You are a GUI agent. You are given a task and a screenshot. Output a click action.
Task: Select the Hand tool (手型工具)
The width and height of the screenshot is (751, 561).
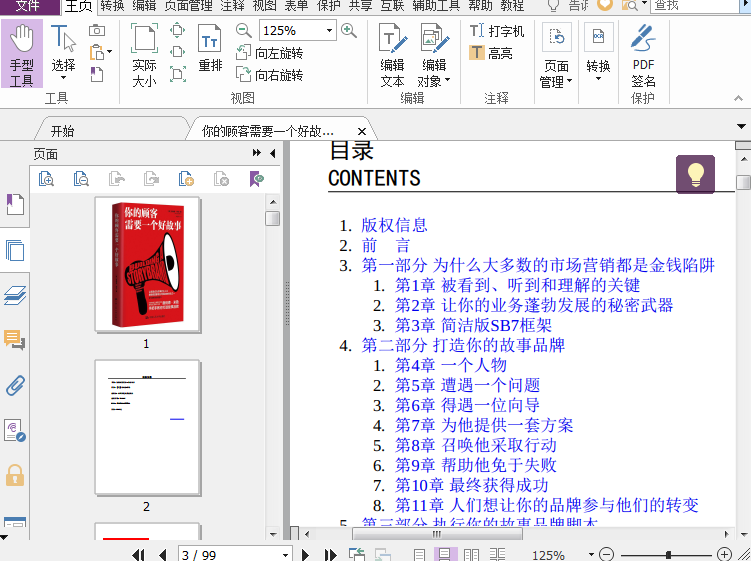point(22,54)
